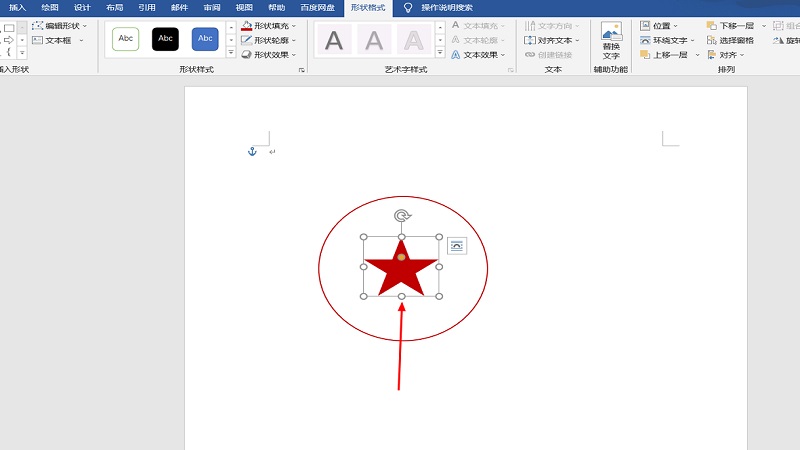Apply the blue Abc shape style
The image size is (800, 450).
coord(205,39)
